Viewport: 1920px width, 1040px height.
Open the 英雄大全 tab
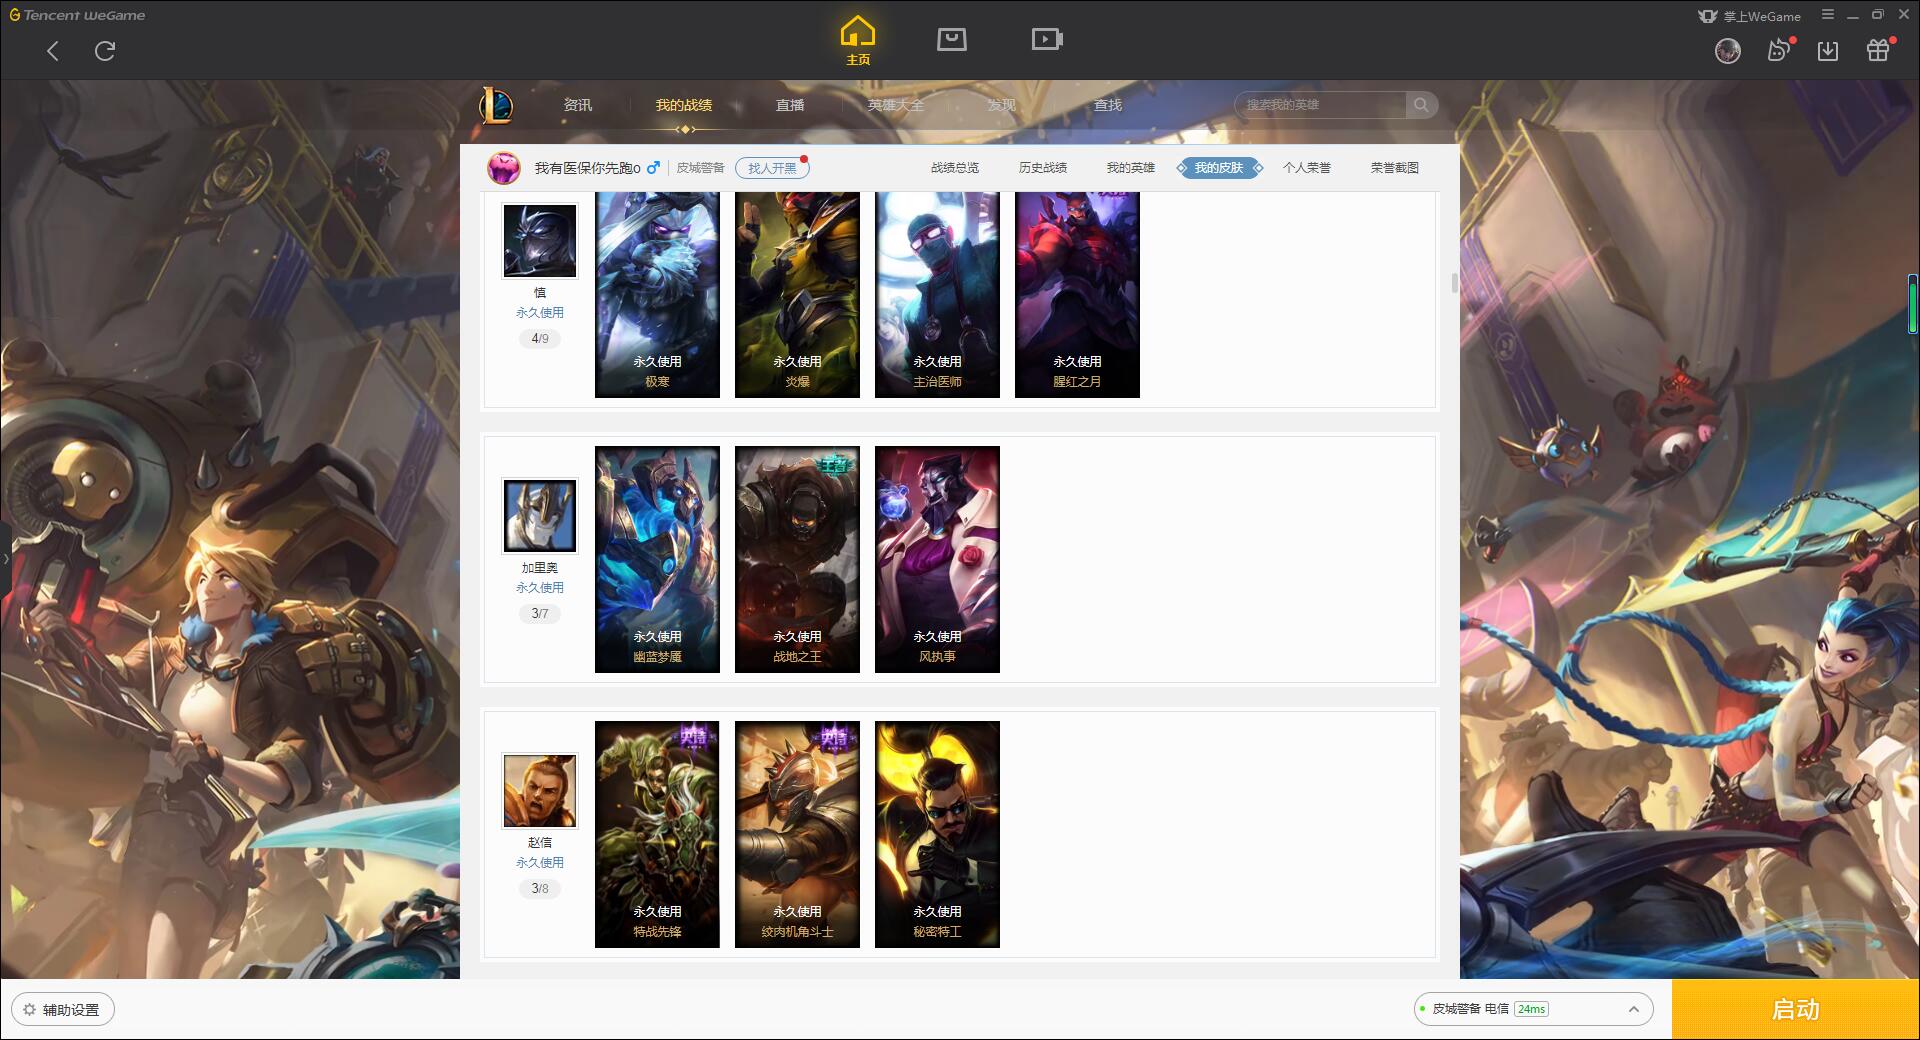pyautogui.click(x=896, y=105)
